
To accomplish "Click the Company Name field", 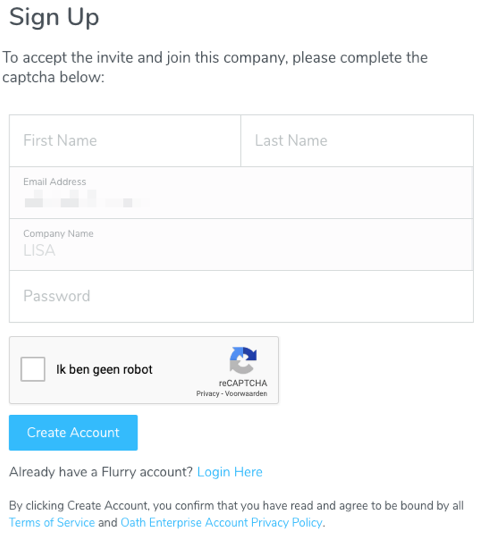I will [241, 245].
